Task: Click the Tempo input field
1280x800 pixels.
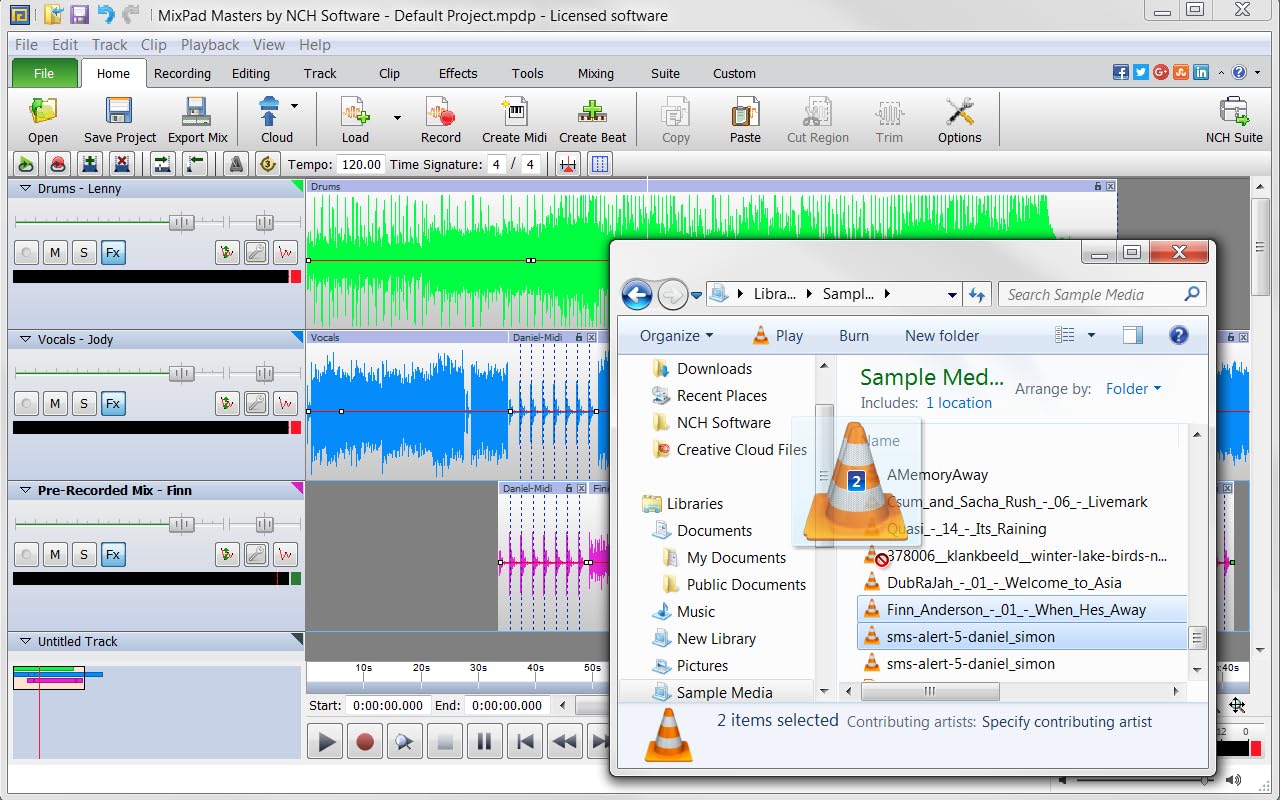Action: [x=359, y=164]
